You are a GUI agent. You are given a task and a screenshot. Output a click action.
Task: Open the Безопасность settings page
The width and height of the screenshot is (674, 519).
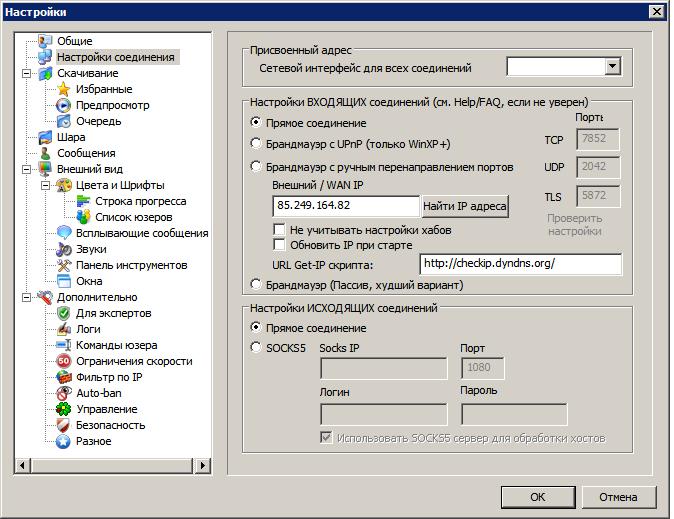coord(110,425)
